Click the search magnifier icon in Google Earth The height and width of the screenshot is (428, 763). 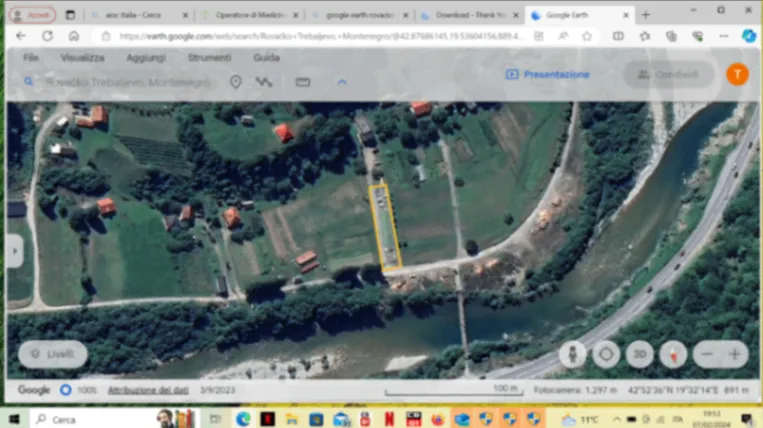point(29,82)
